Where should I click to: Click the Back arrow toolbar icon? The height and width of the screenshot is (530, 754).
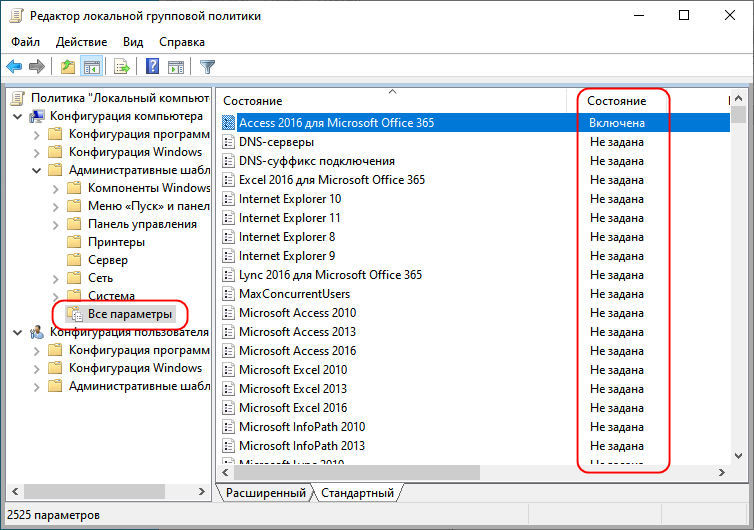coord(14,66)
